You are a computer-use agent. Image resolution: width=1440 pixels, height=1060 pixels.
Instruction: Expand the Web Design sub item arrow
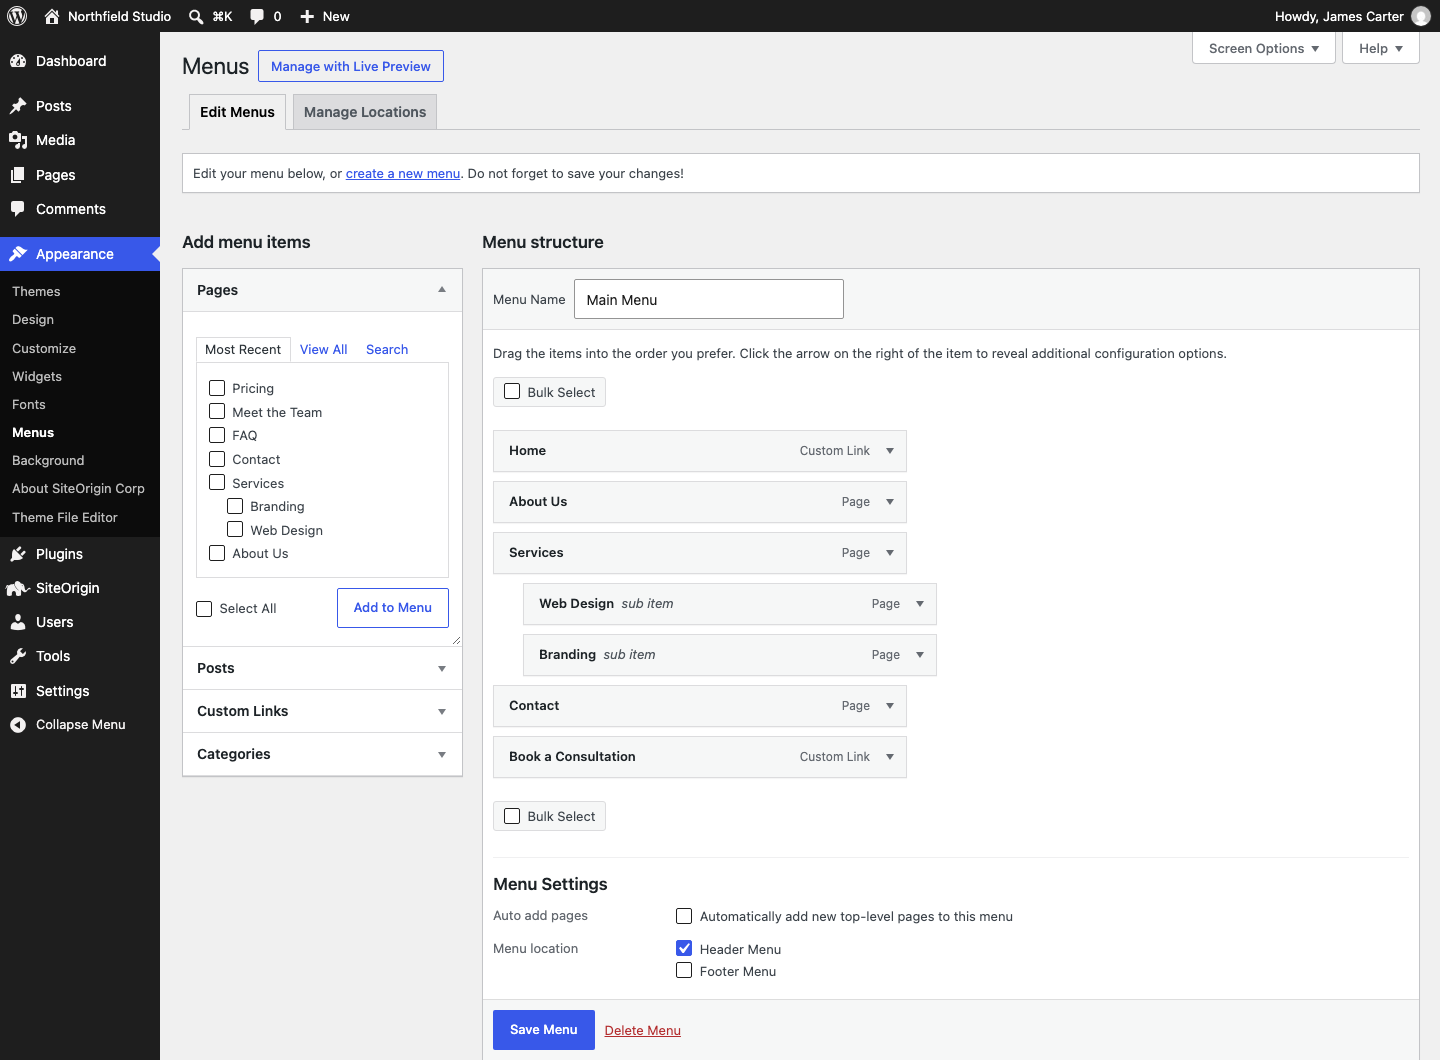[920, 604]
